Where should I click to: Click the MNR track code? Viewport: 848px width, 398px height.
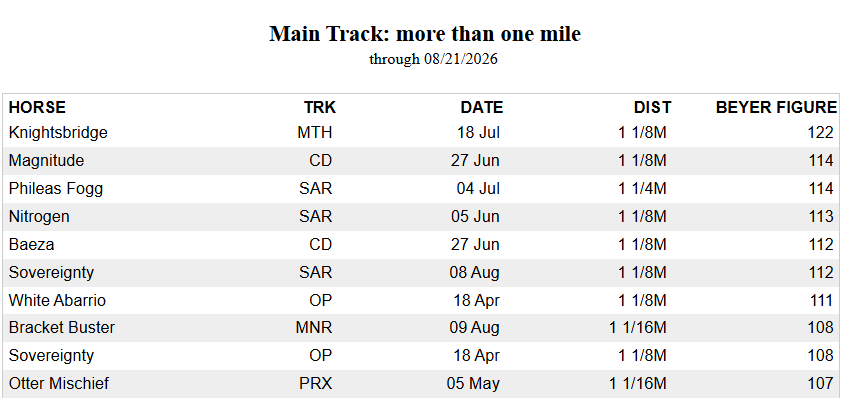314,327
